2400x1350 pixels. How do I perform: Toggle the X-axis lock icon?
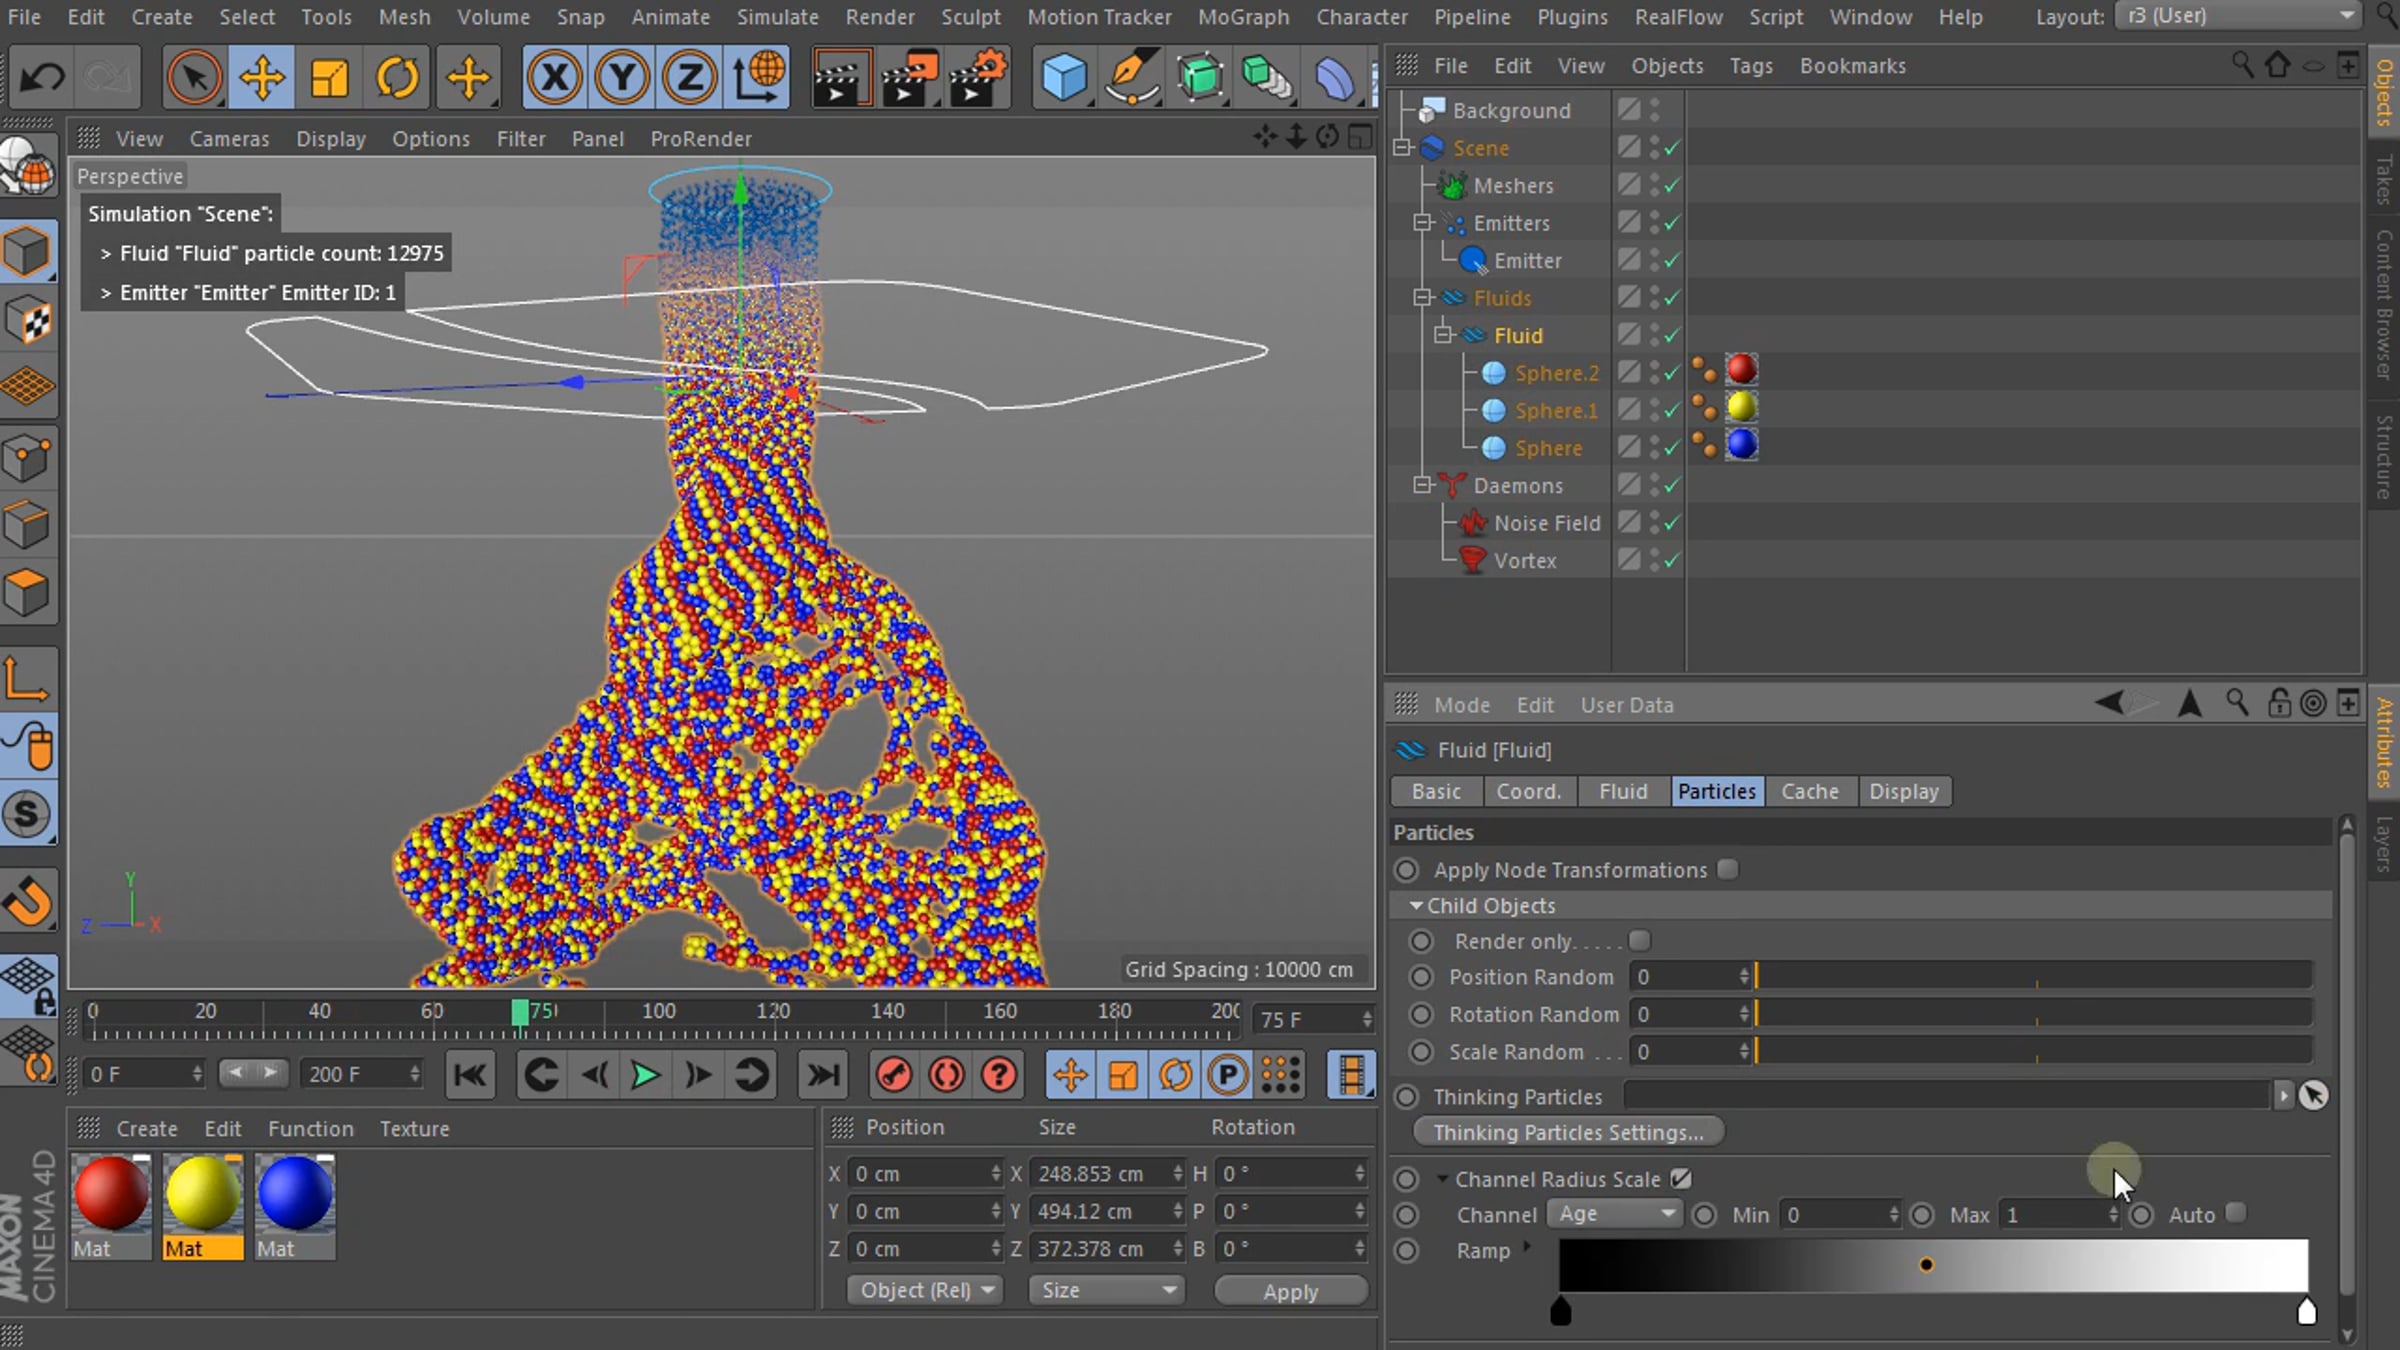click(555, 78)
